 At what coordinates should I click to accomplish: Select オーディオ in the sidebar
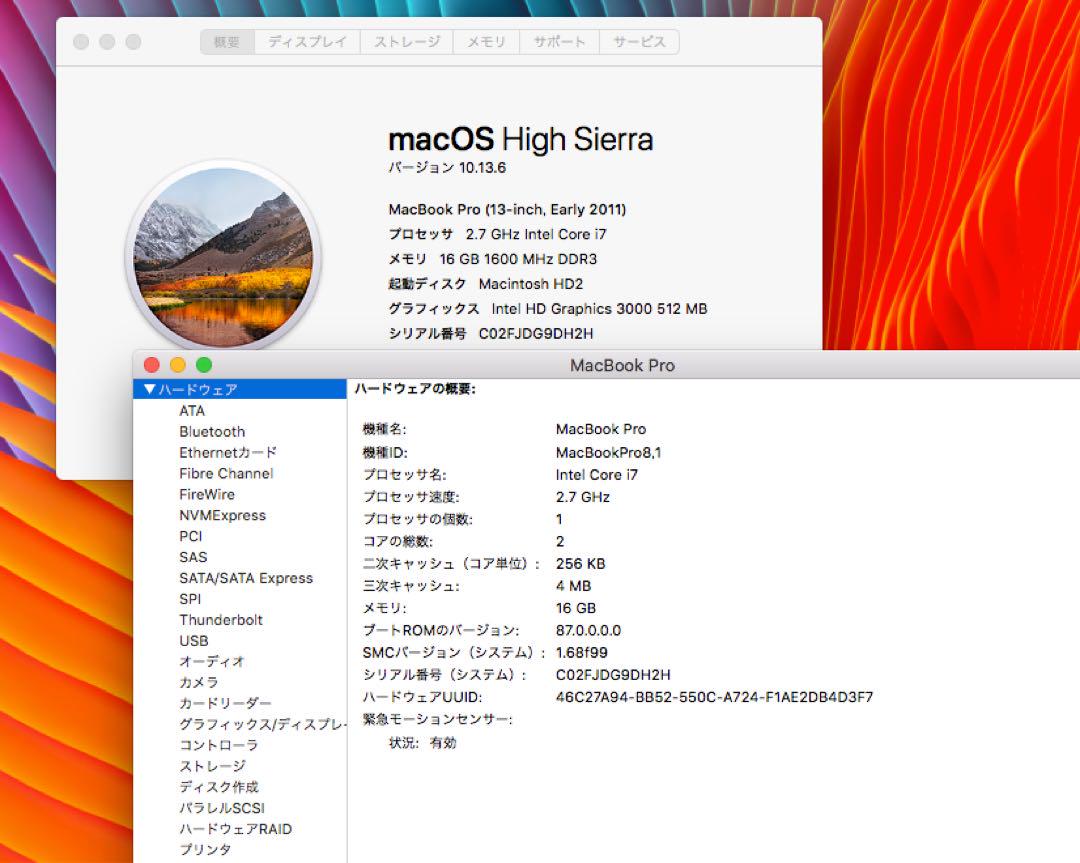(x=212, y=661)
